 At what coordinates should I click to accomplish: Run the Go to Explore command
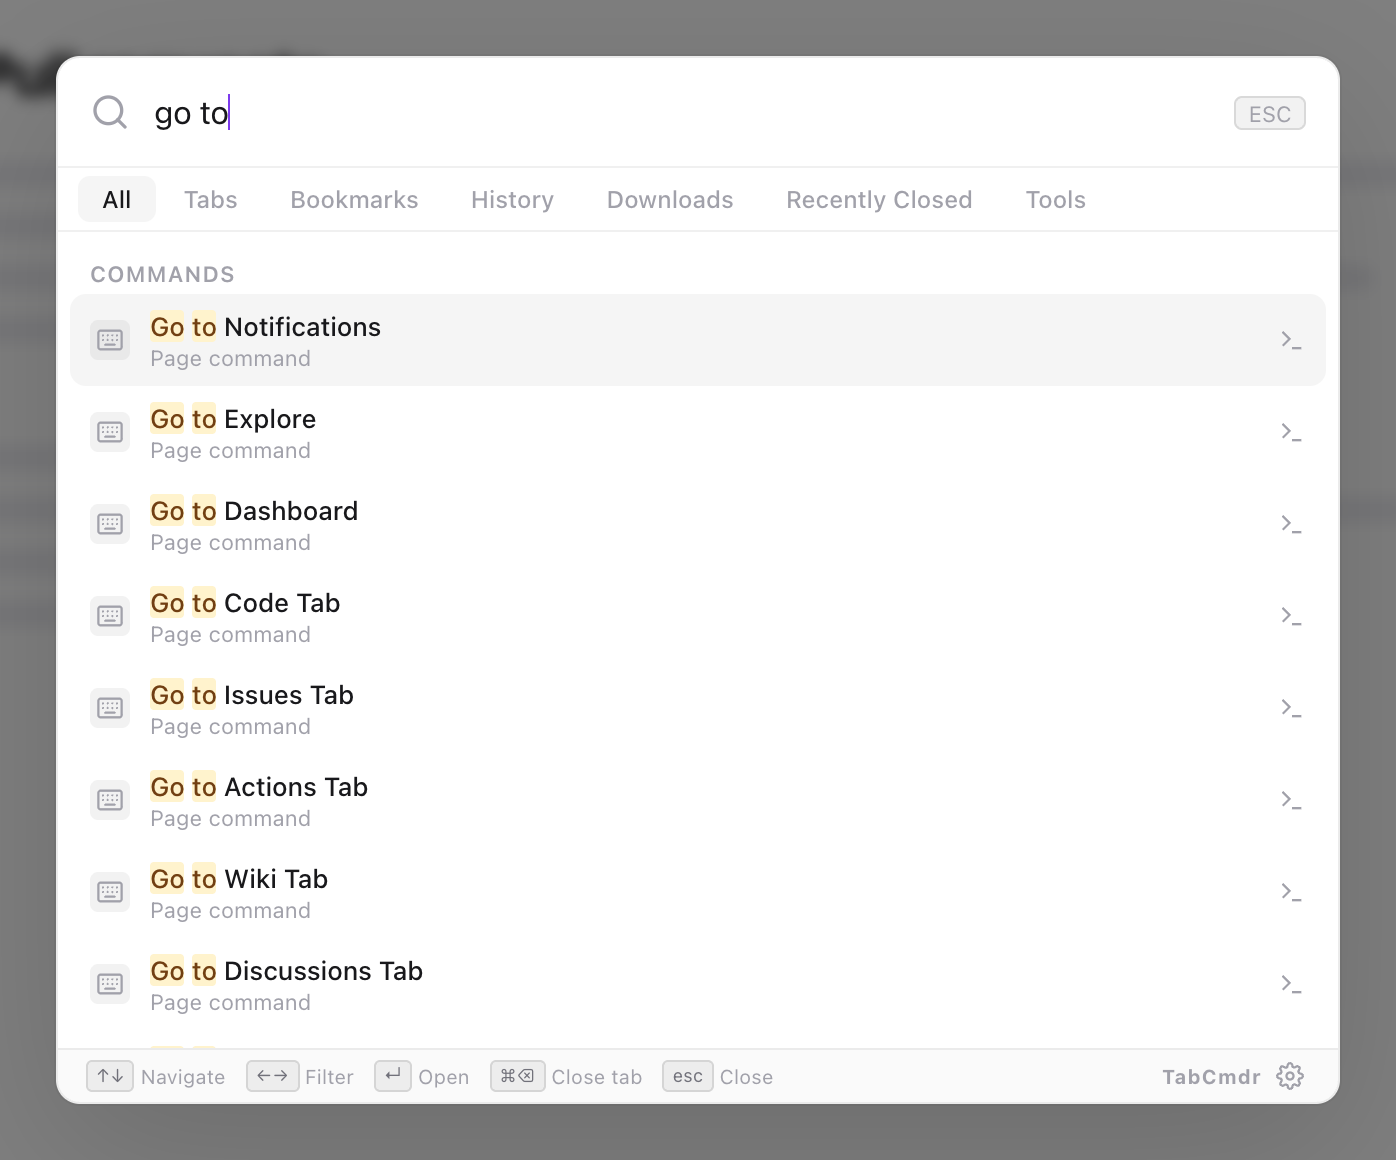(698, 432)
